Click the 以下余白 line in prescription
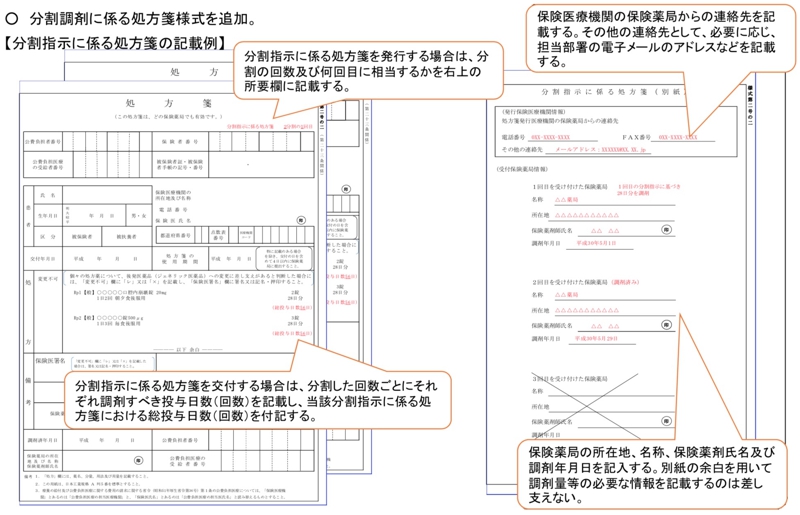 click(x=188, y=350)
